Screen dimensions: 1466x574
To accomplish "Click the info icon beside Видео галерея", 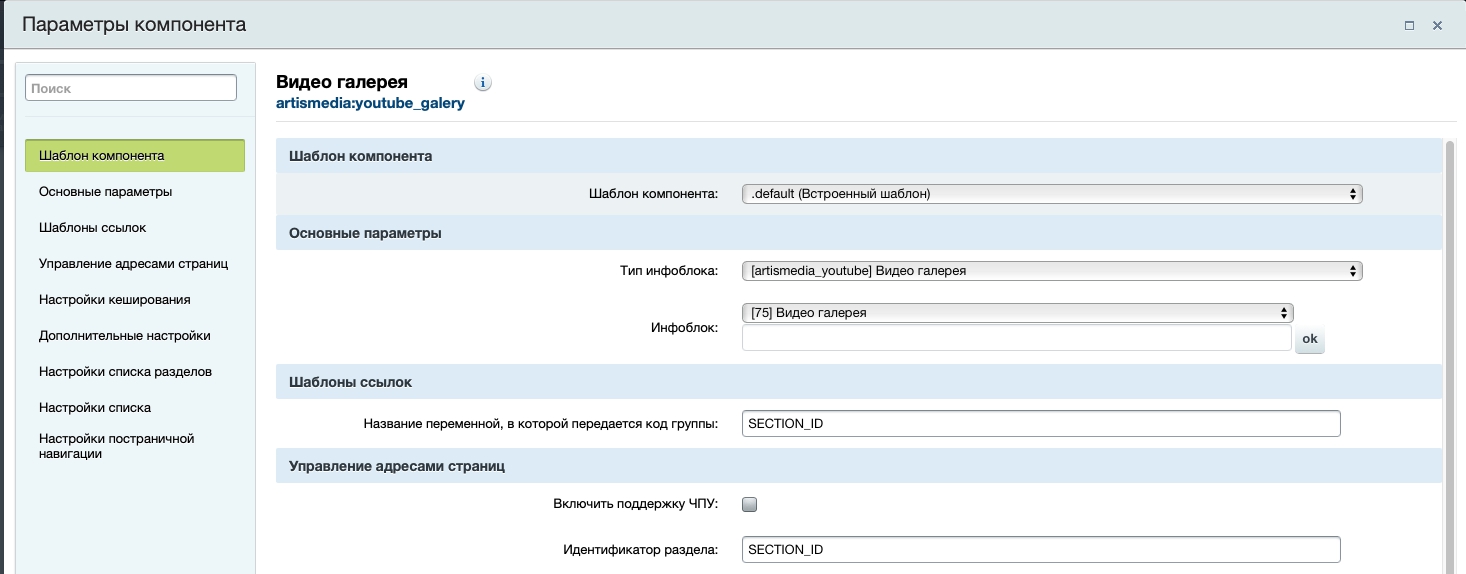I will pos(483,83).
